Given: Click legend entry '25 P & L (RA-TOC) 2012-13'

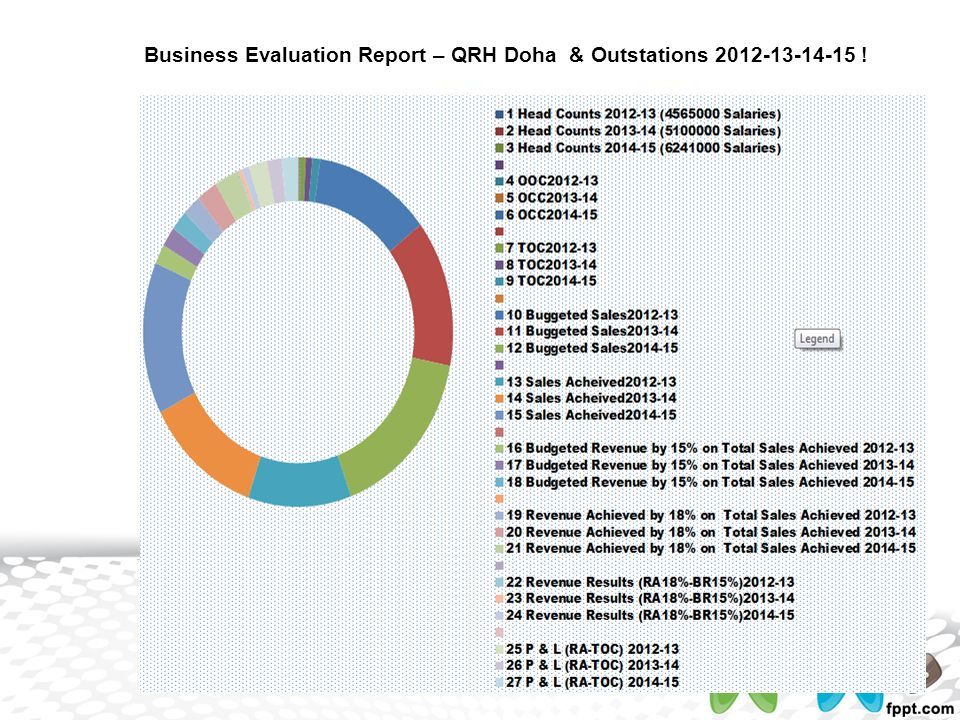Looking at the screenshot, I should 587,649.
